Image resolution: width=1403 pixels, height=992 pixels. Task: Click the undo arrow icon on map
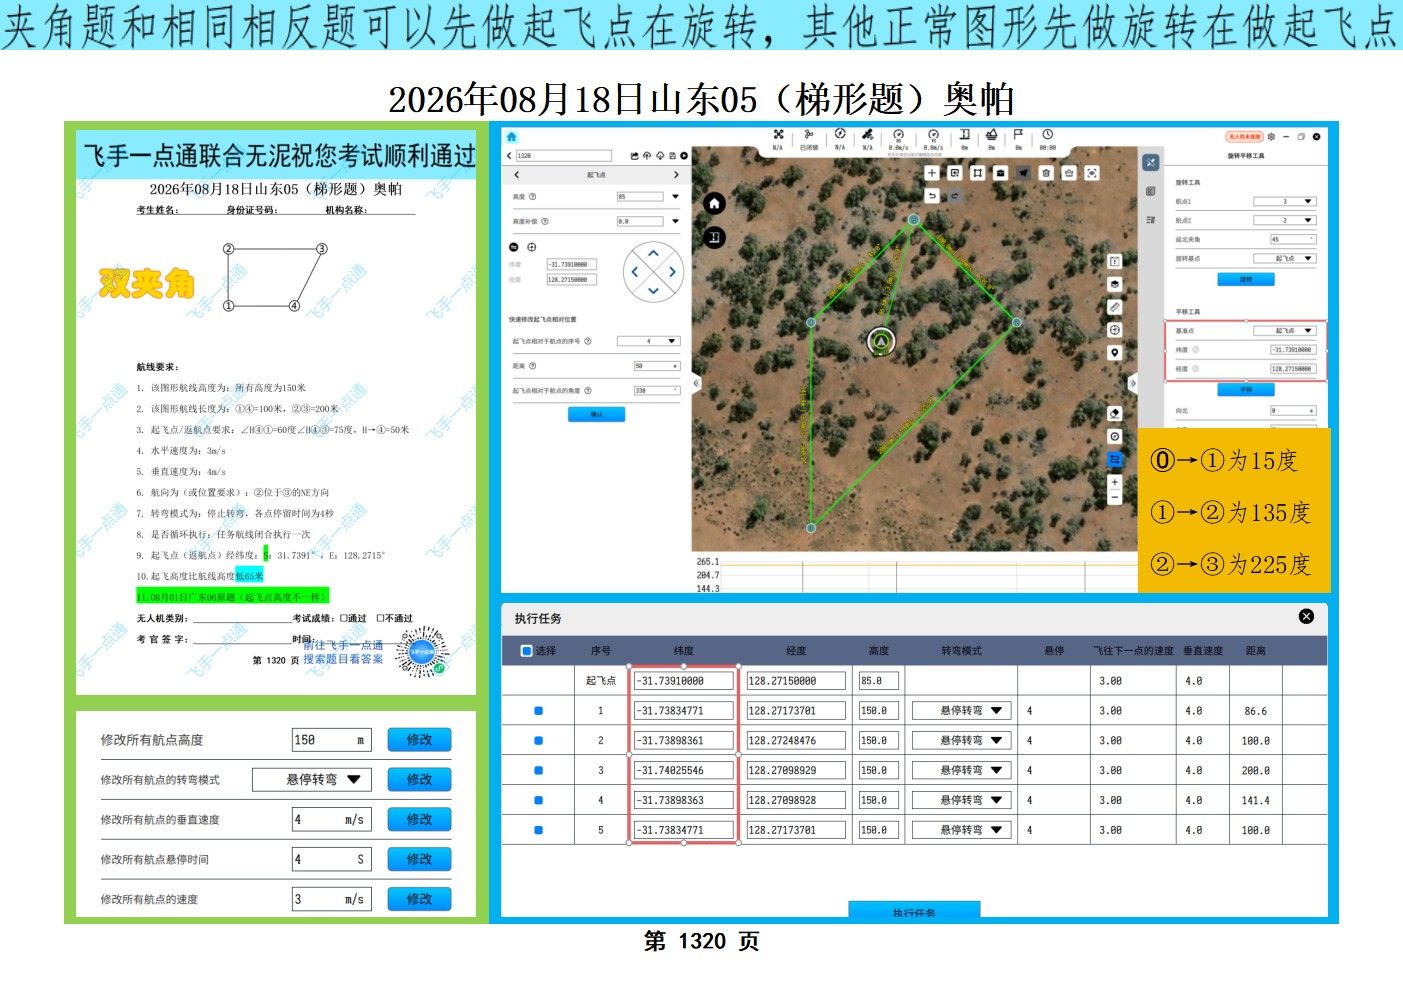(x=932, y=196)
